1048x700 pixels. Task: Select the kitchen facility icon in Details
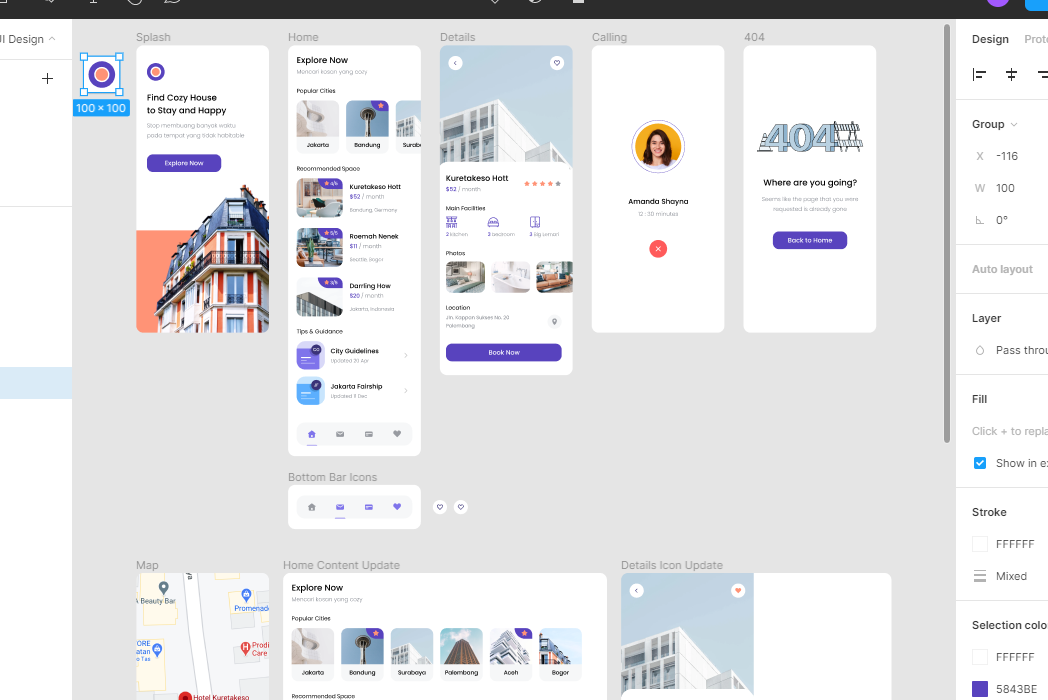(452, 222)
